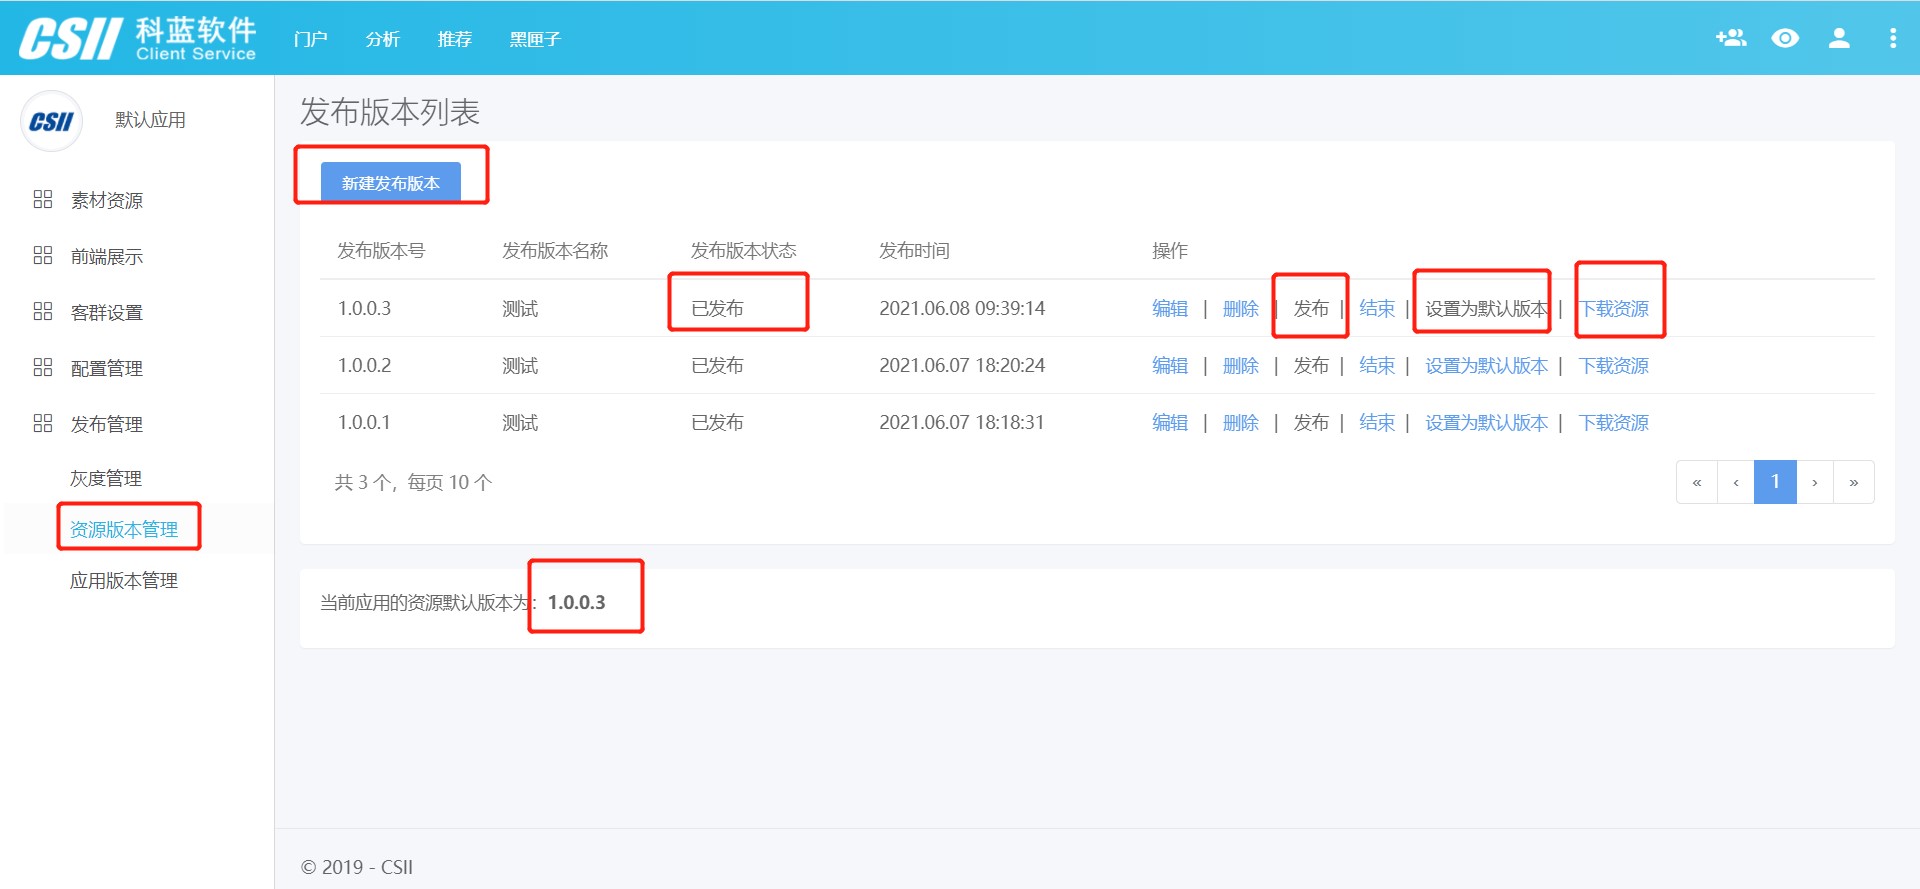The width and height of the screenshot is (1920, 889).
Task: Expand 前端展示 in the sidebar
Action: (107, 256)
